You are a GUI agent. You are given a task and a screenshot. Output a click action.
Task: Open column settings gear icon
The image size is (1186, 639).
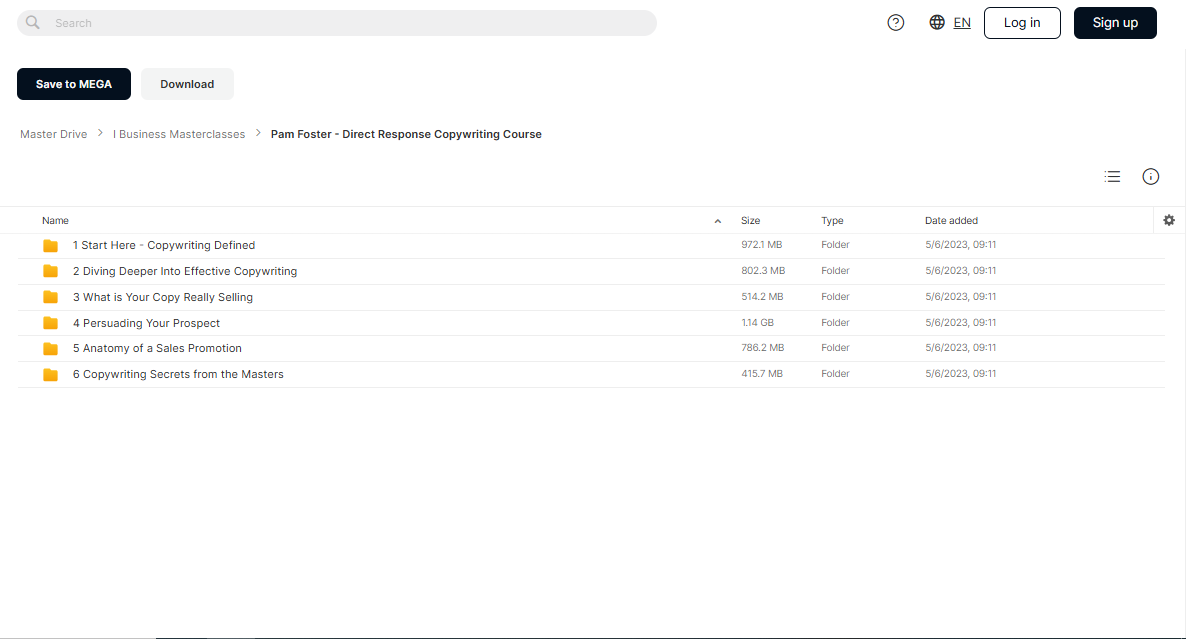(x=1169, y=220)
